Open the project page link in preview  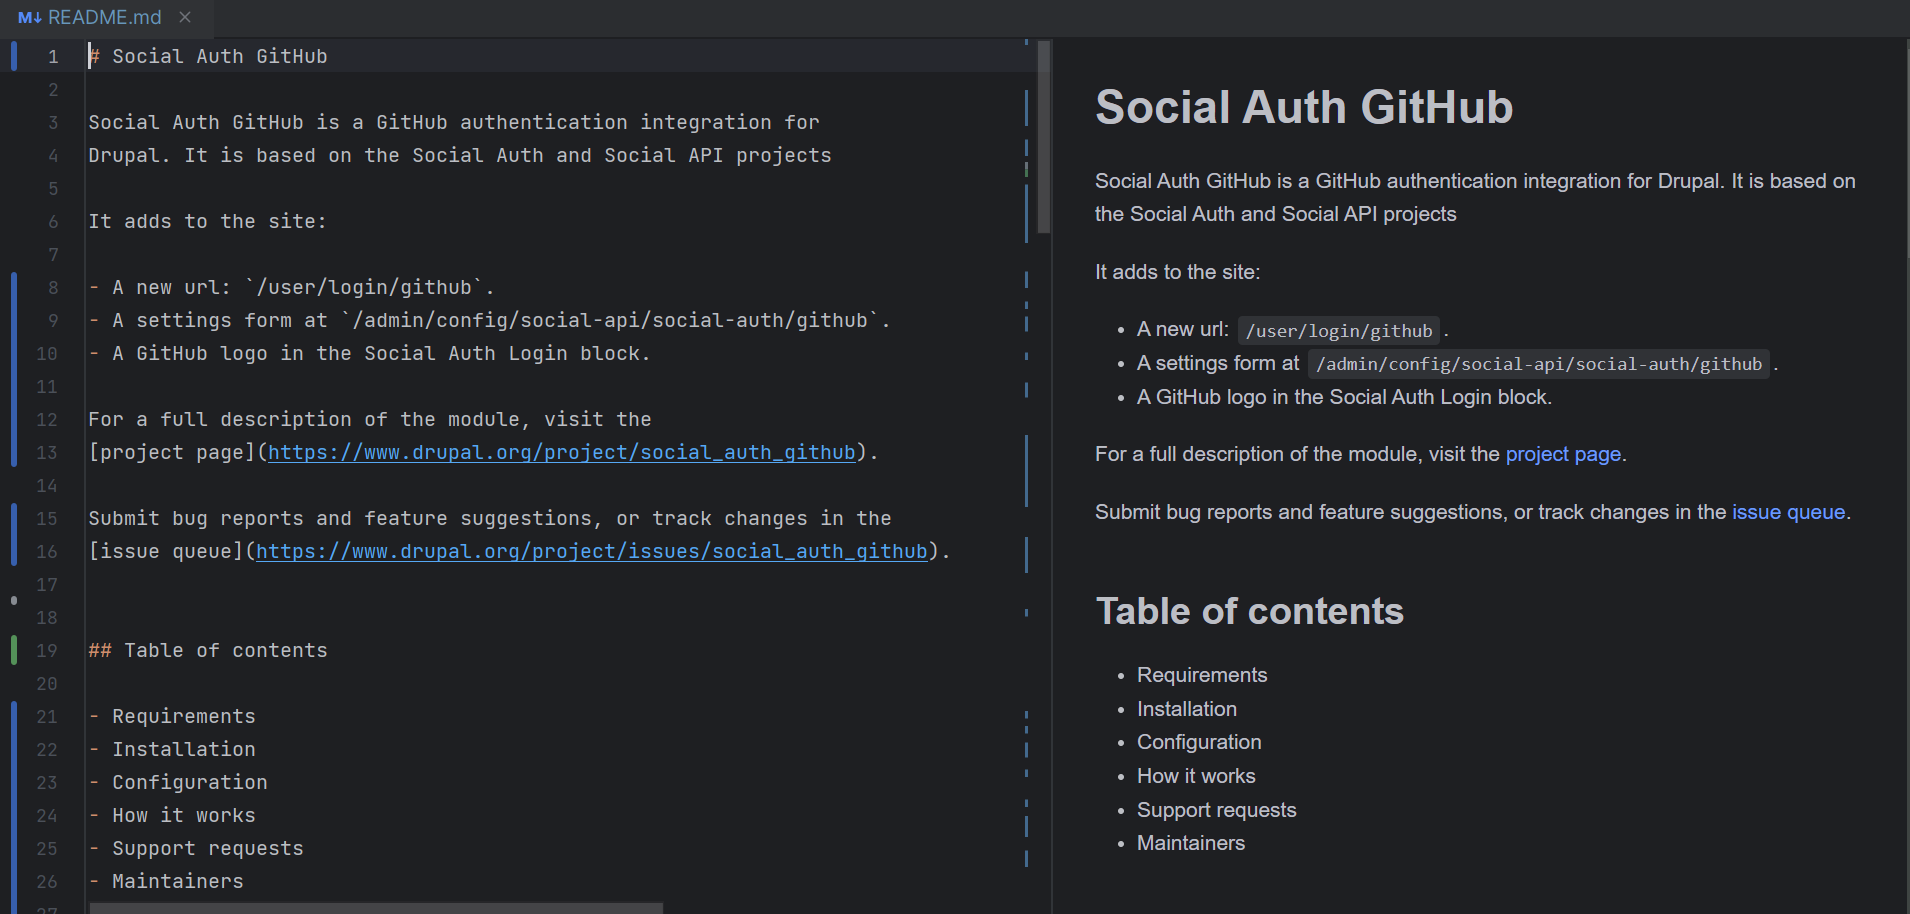pos(1562,454)
